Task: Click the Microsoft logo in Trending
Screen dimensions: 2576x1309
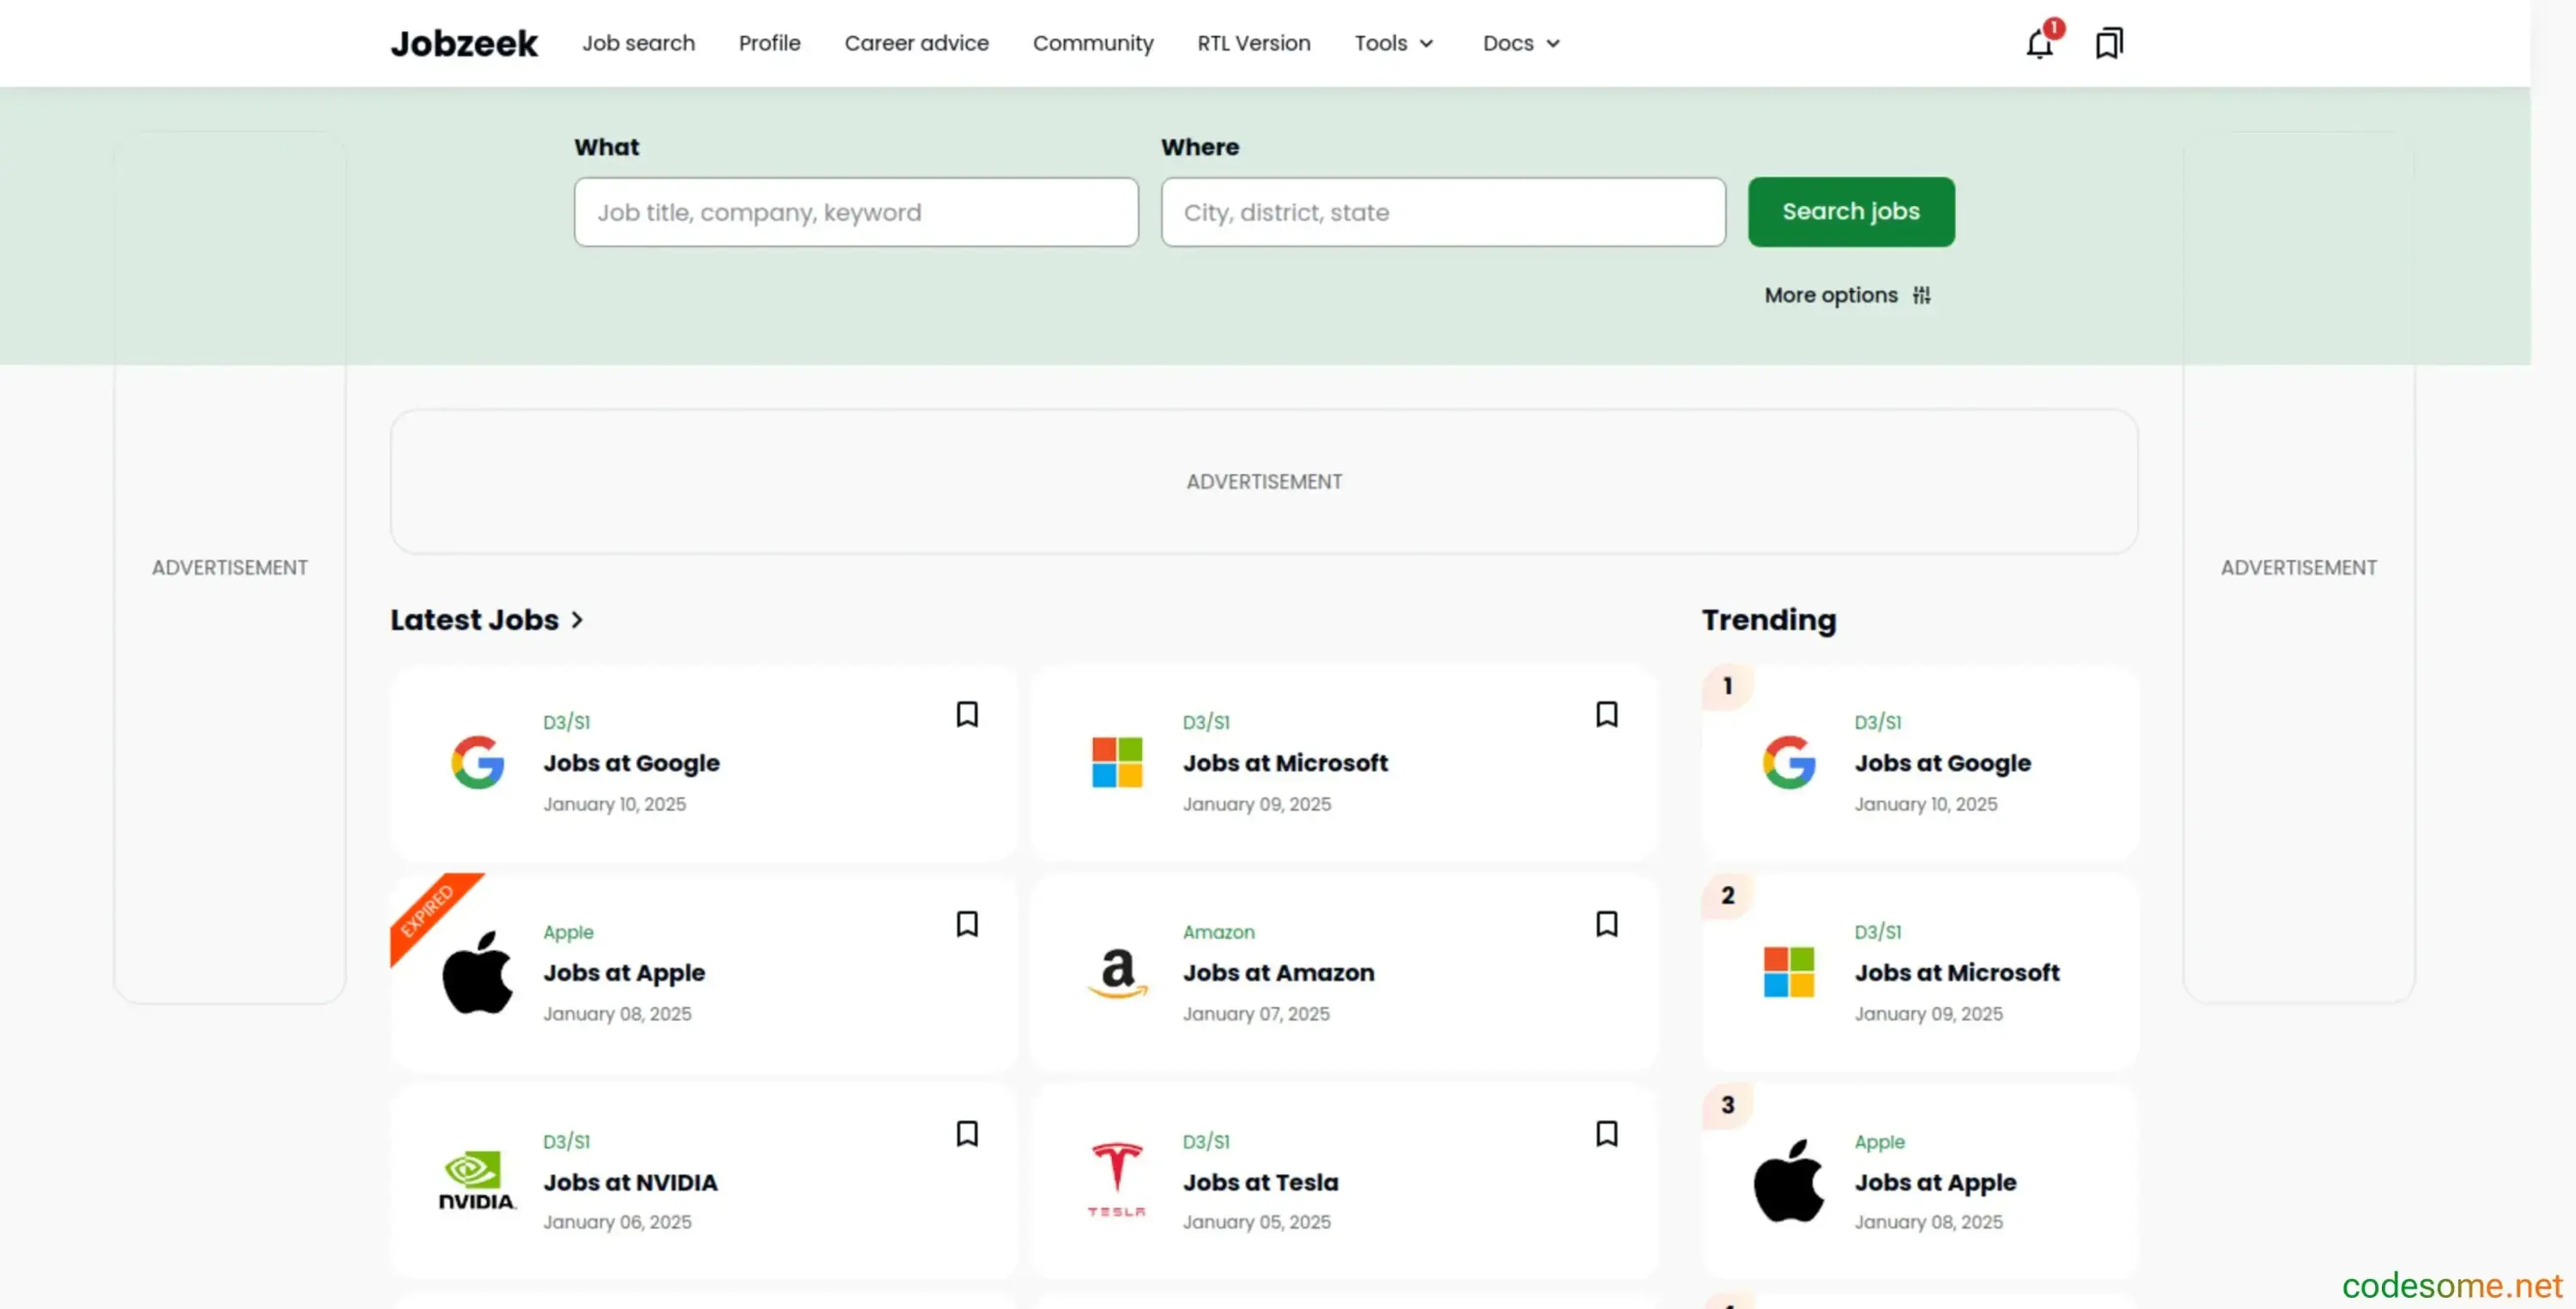Action: tap(1788, 972)
